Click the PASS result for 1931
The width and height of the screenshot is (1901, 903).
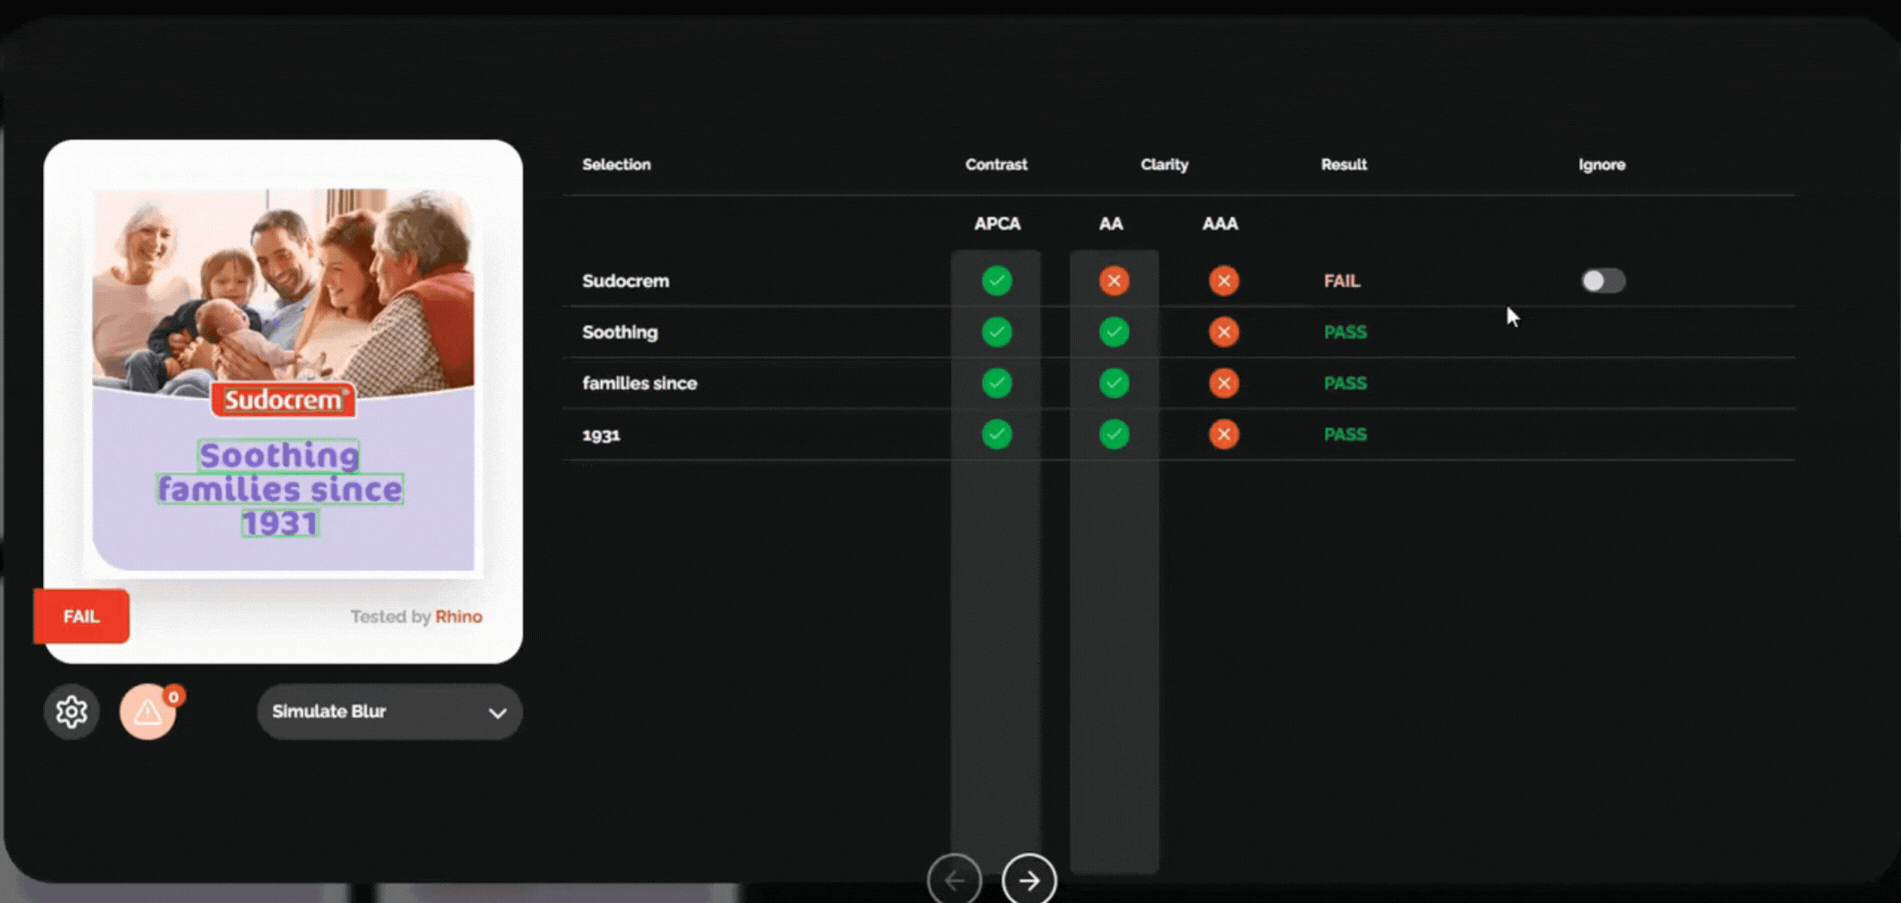point(1345,434)
